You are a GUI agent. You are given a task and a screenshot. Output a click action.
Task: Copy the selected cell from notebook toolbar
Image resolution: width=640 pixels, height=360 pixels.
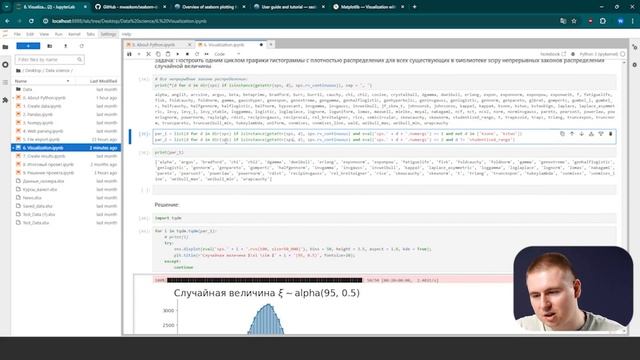(158, 54)
